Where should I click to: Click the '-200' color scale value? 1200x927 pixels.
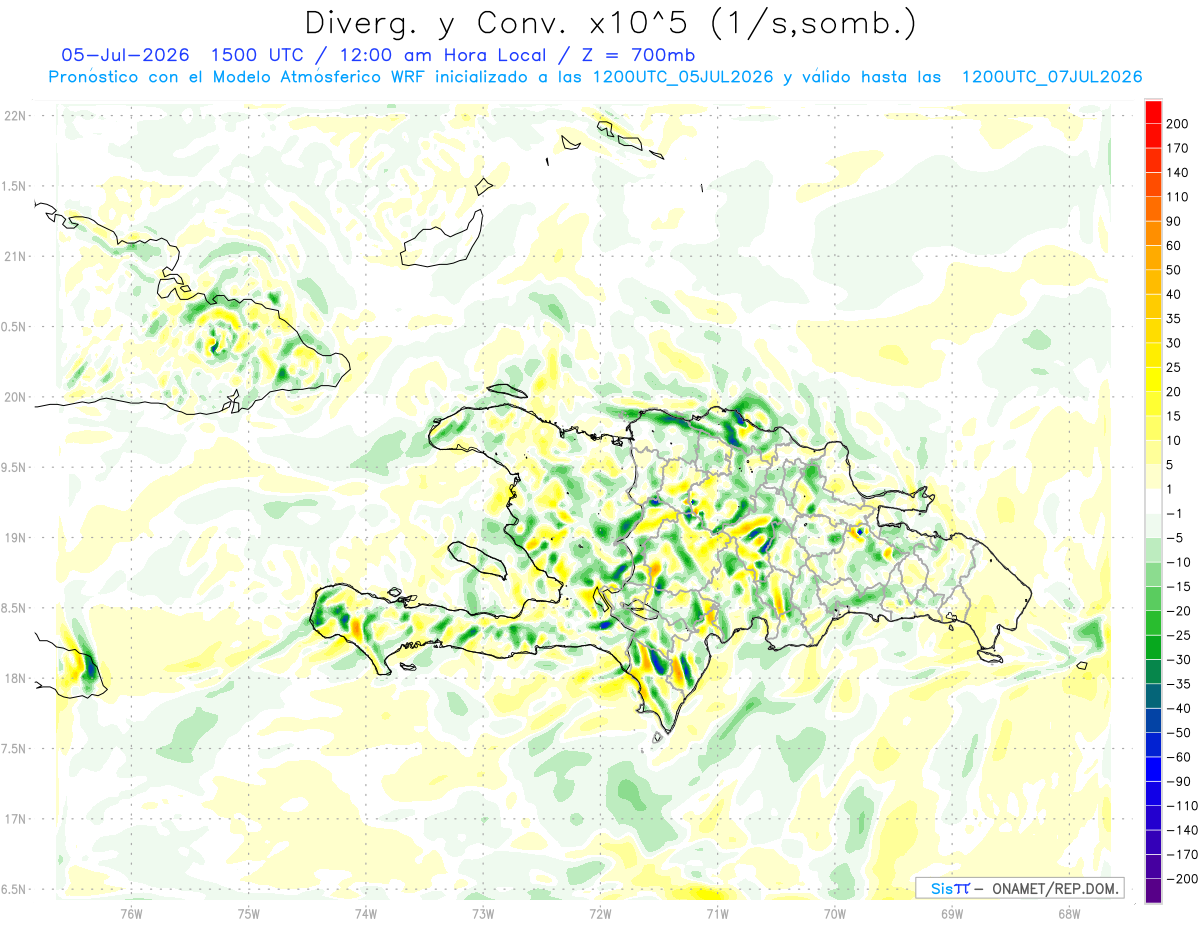[x=1182, y=878]
